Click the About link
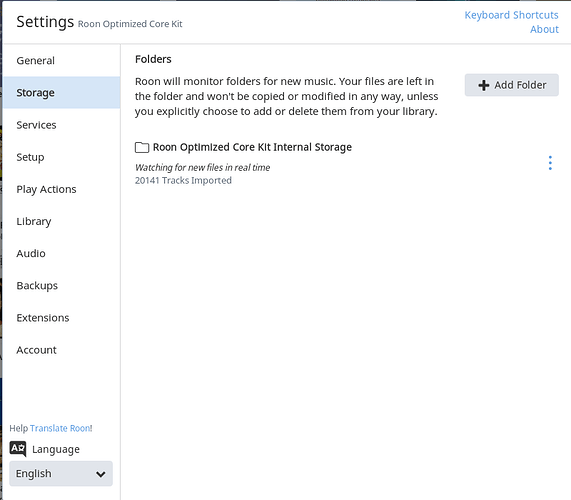 coord(544,29)
